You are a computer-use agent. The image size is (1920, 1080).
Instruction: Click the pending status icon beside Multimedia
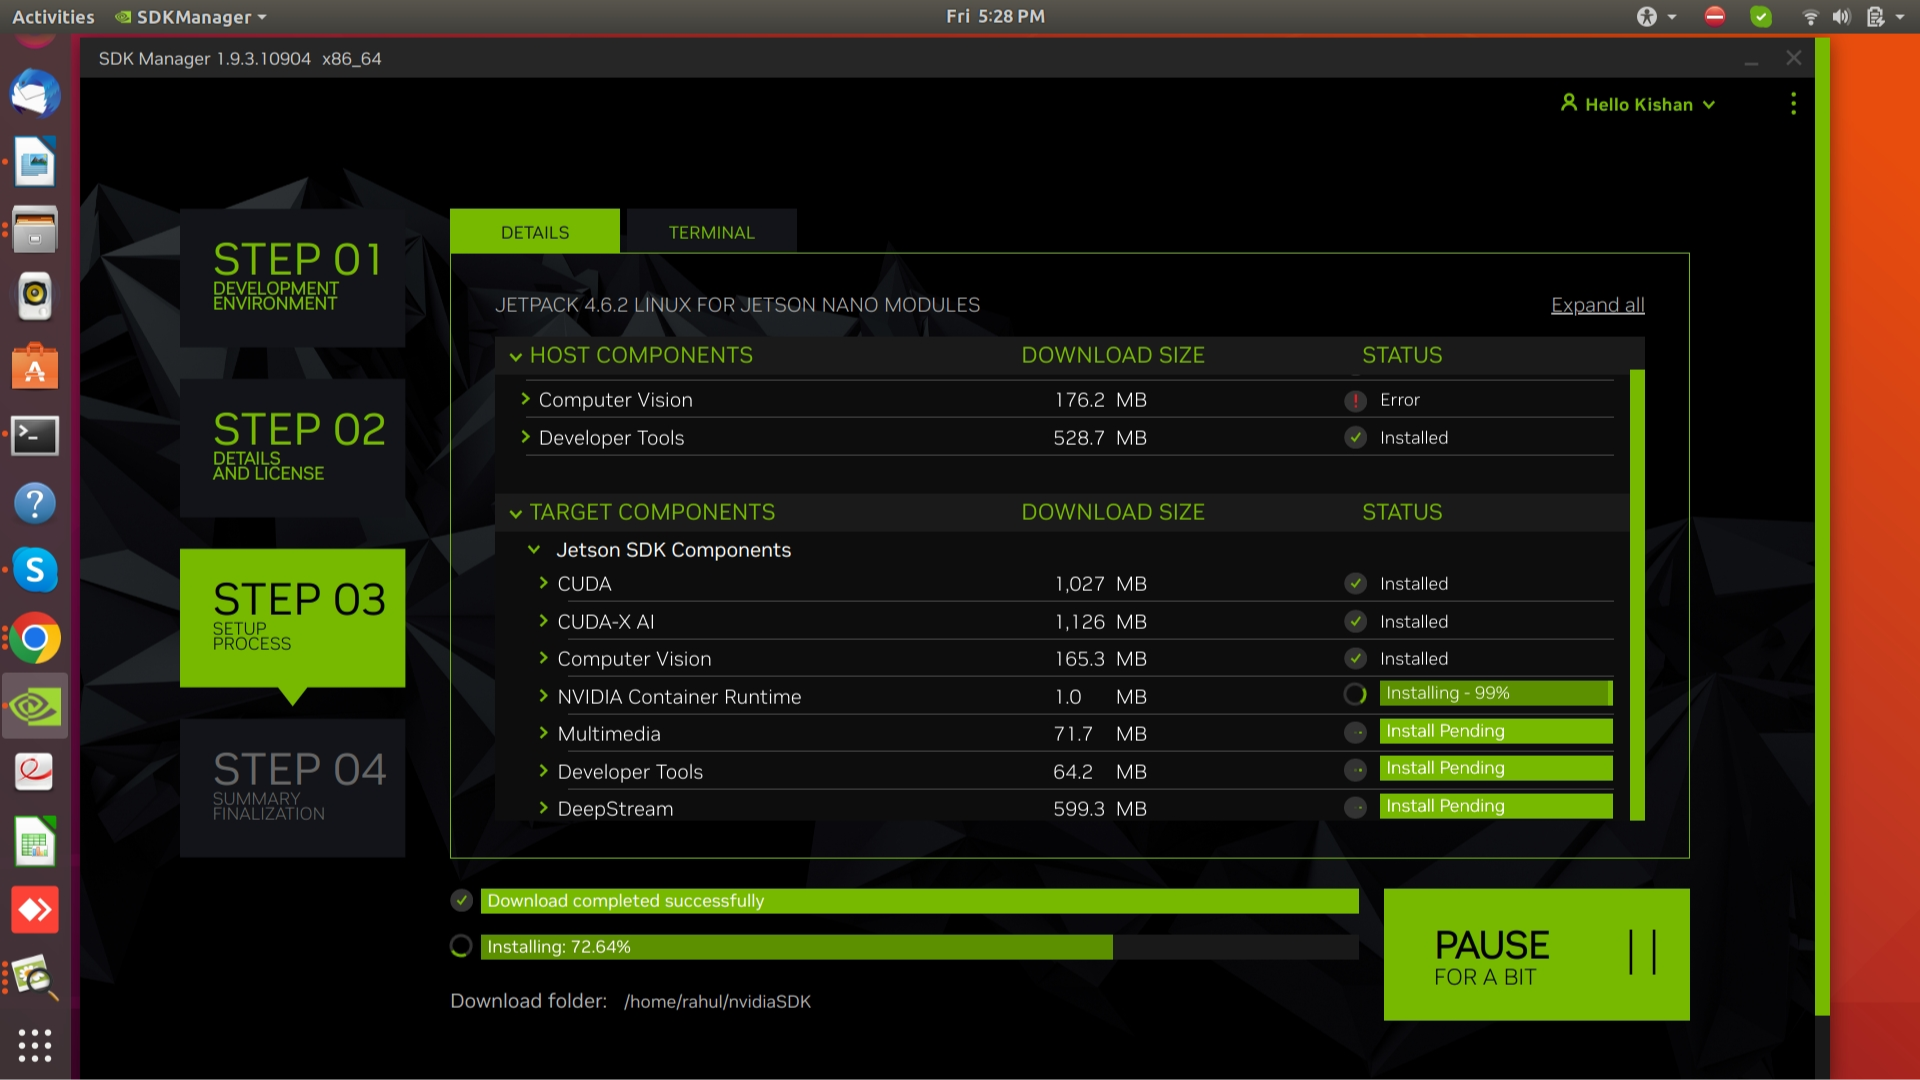pos(1355,733)
